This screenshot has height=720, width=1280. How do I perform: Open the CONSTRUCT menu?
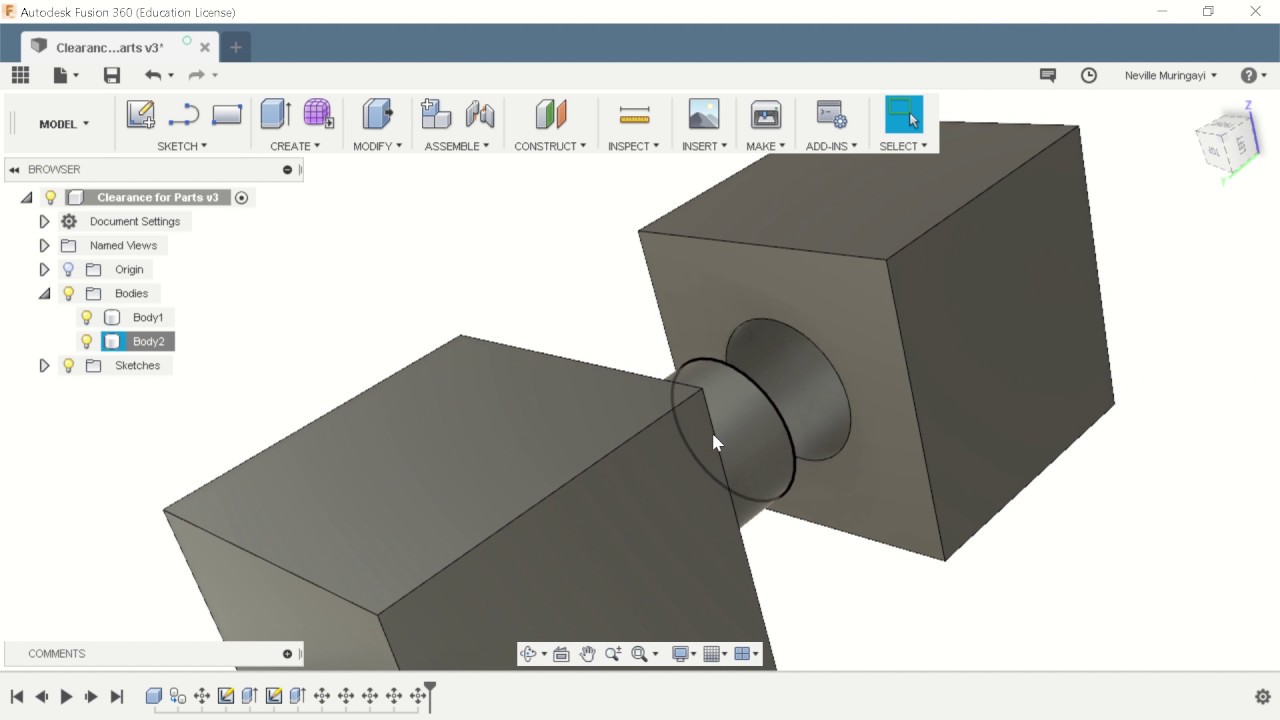coord(550,146)
